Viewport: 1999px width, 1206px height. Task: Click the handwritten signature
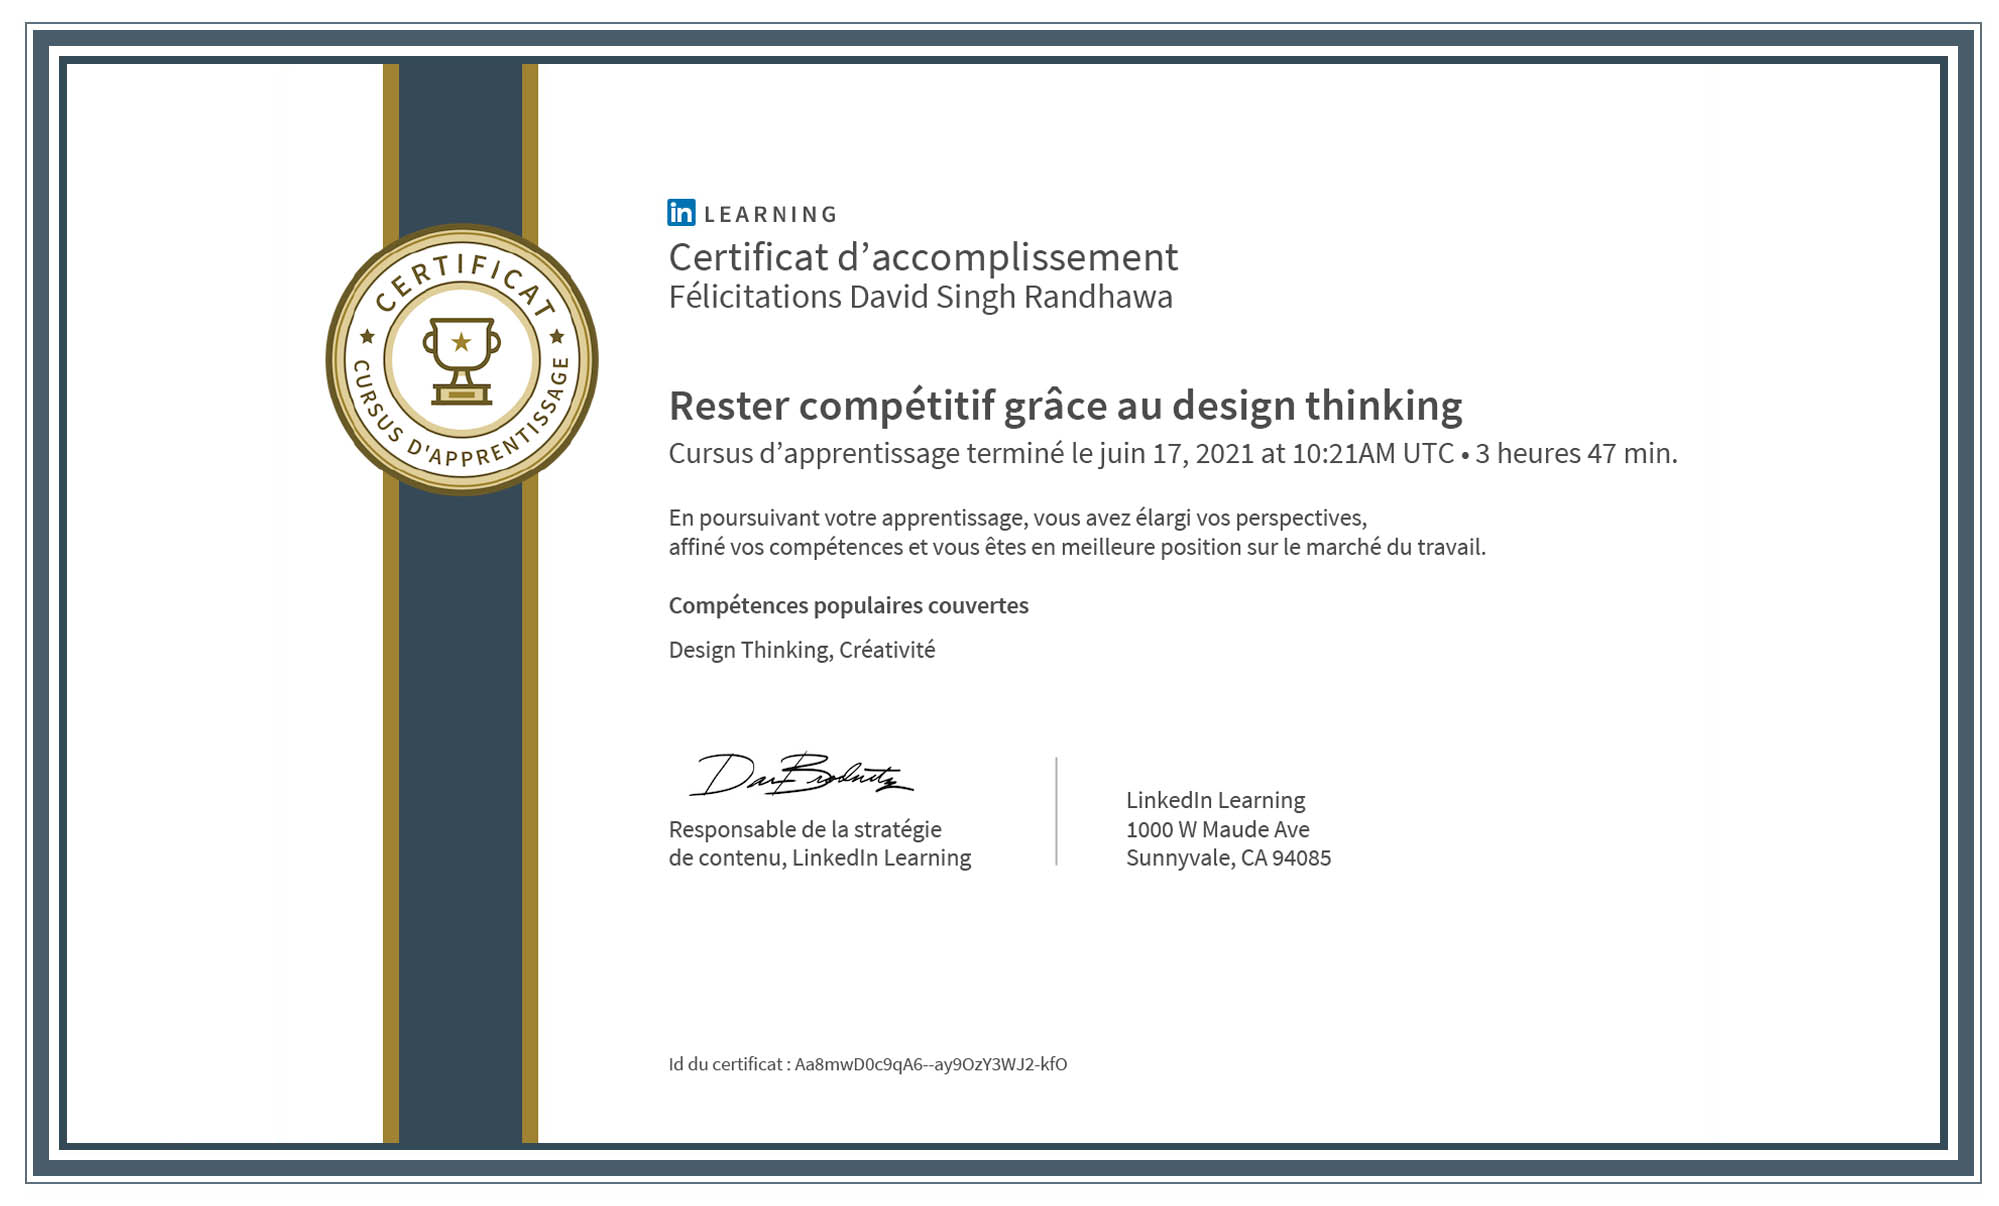pos(801,775)
